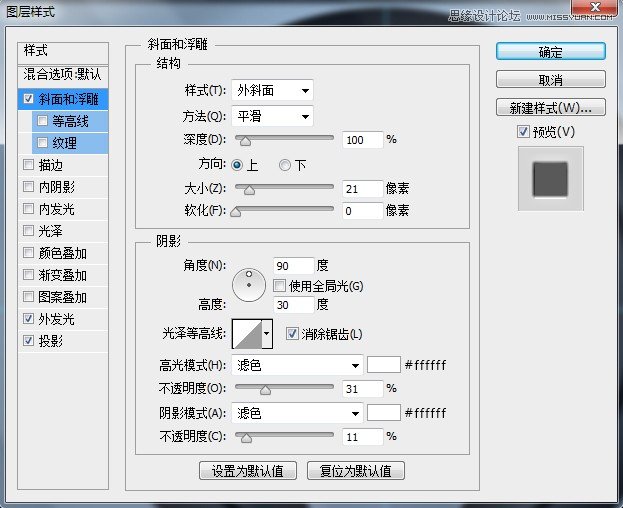623x508 pixels.
Task: Enable the 描边 checkbox
Action: pyautogui.click(x=28, y=164)
